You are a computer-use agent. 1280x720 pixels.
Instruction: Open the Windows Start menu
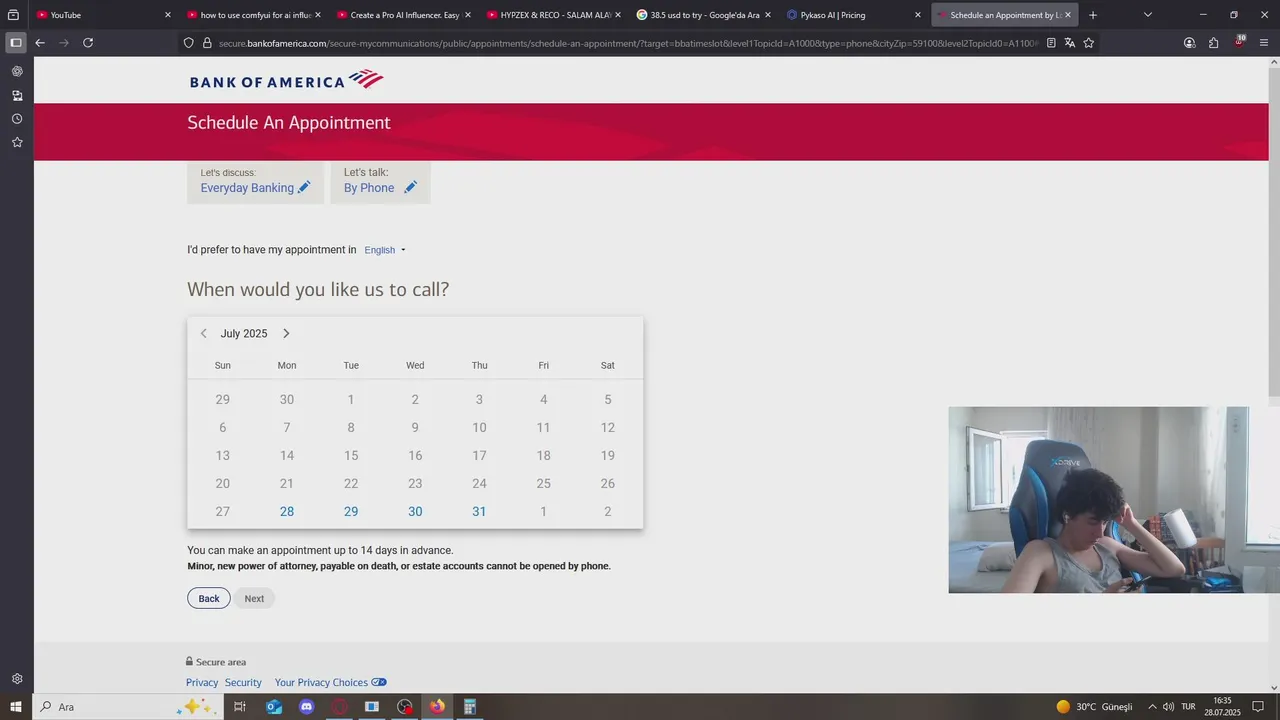[x=16, y=707]
